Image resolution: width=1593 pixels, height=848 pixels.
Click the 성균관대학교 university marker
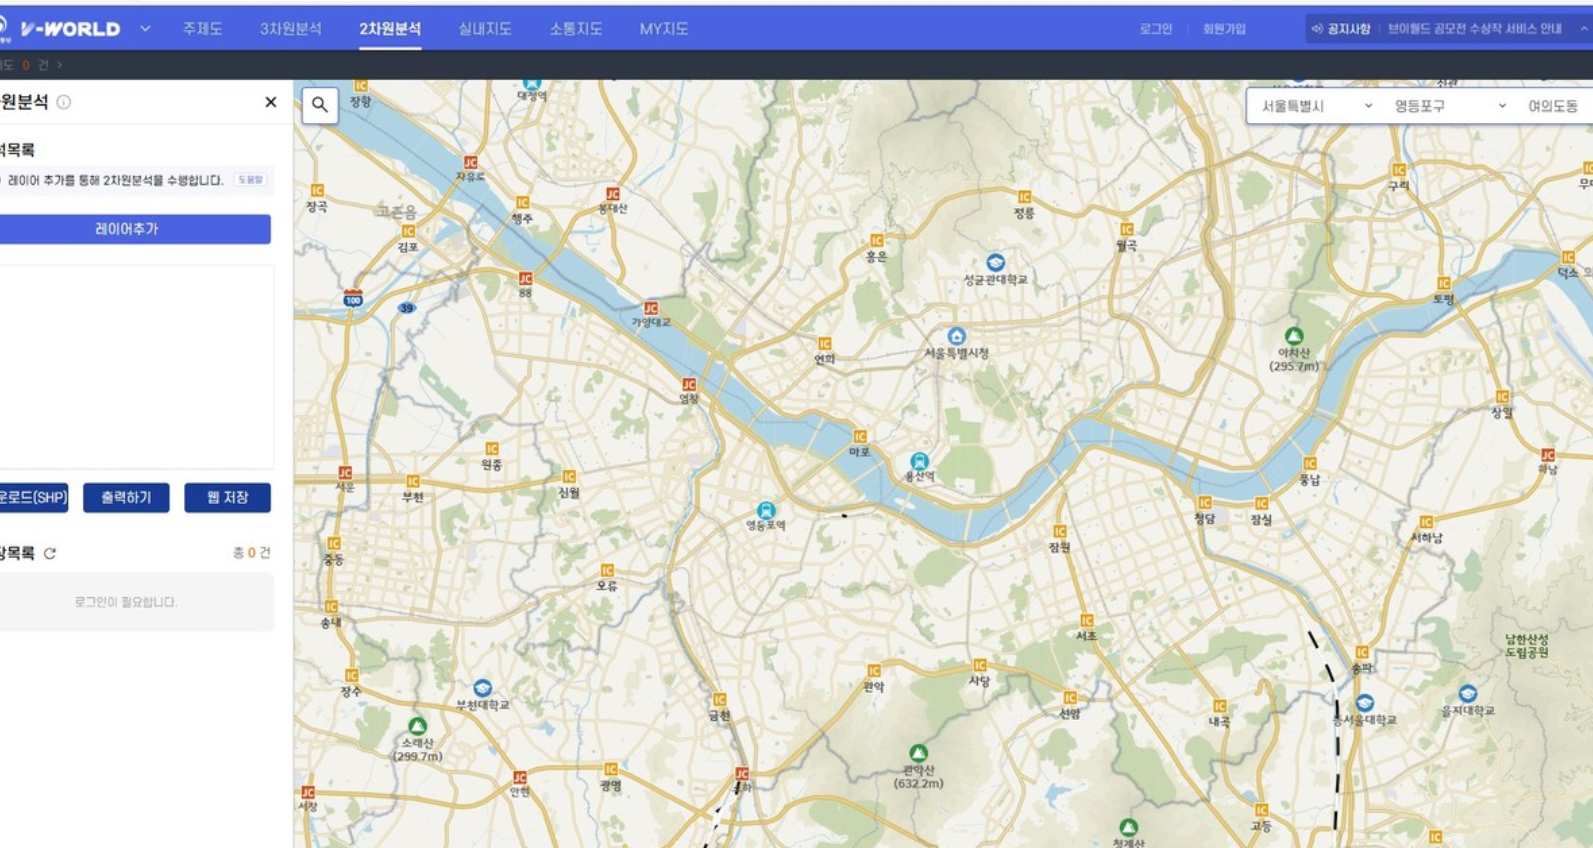point(995,262)
